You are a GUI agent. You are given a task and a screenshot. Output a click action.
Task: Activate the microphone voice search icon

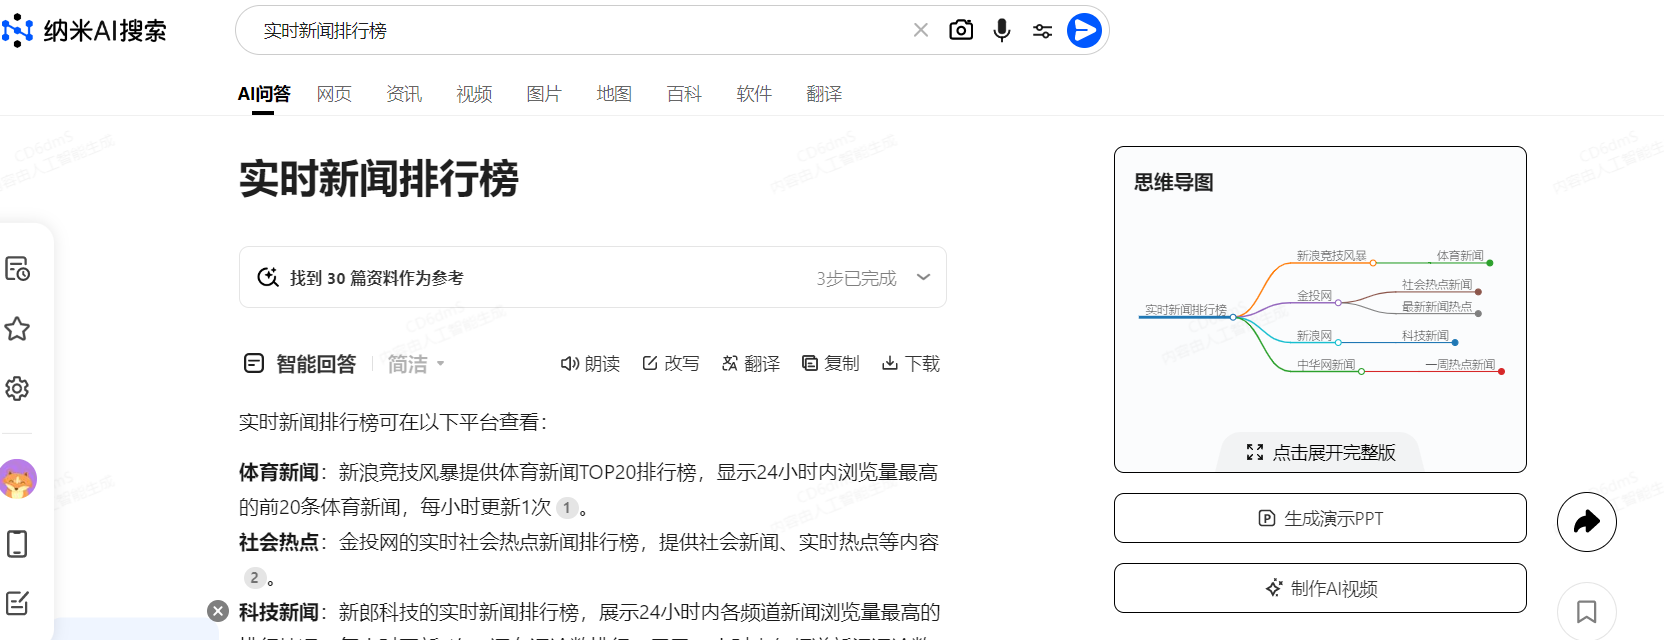coord(1001,30)
